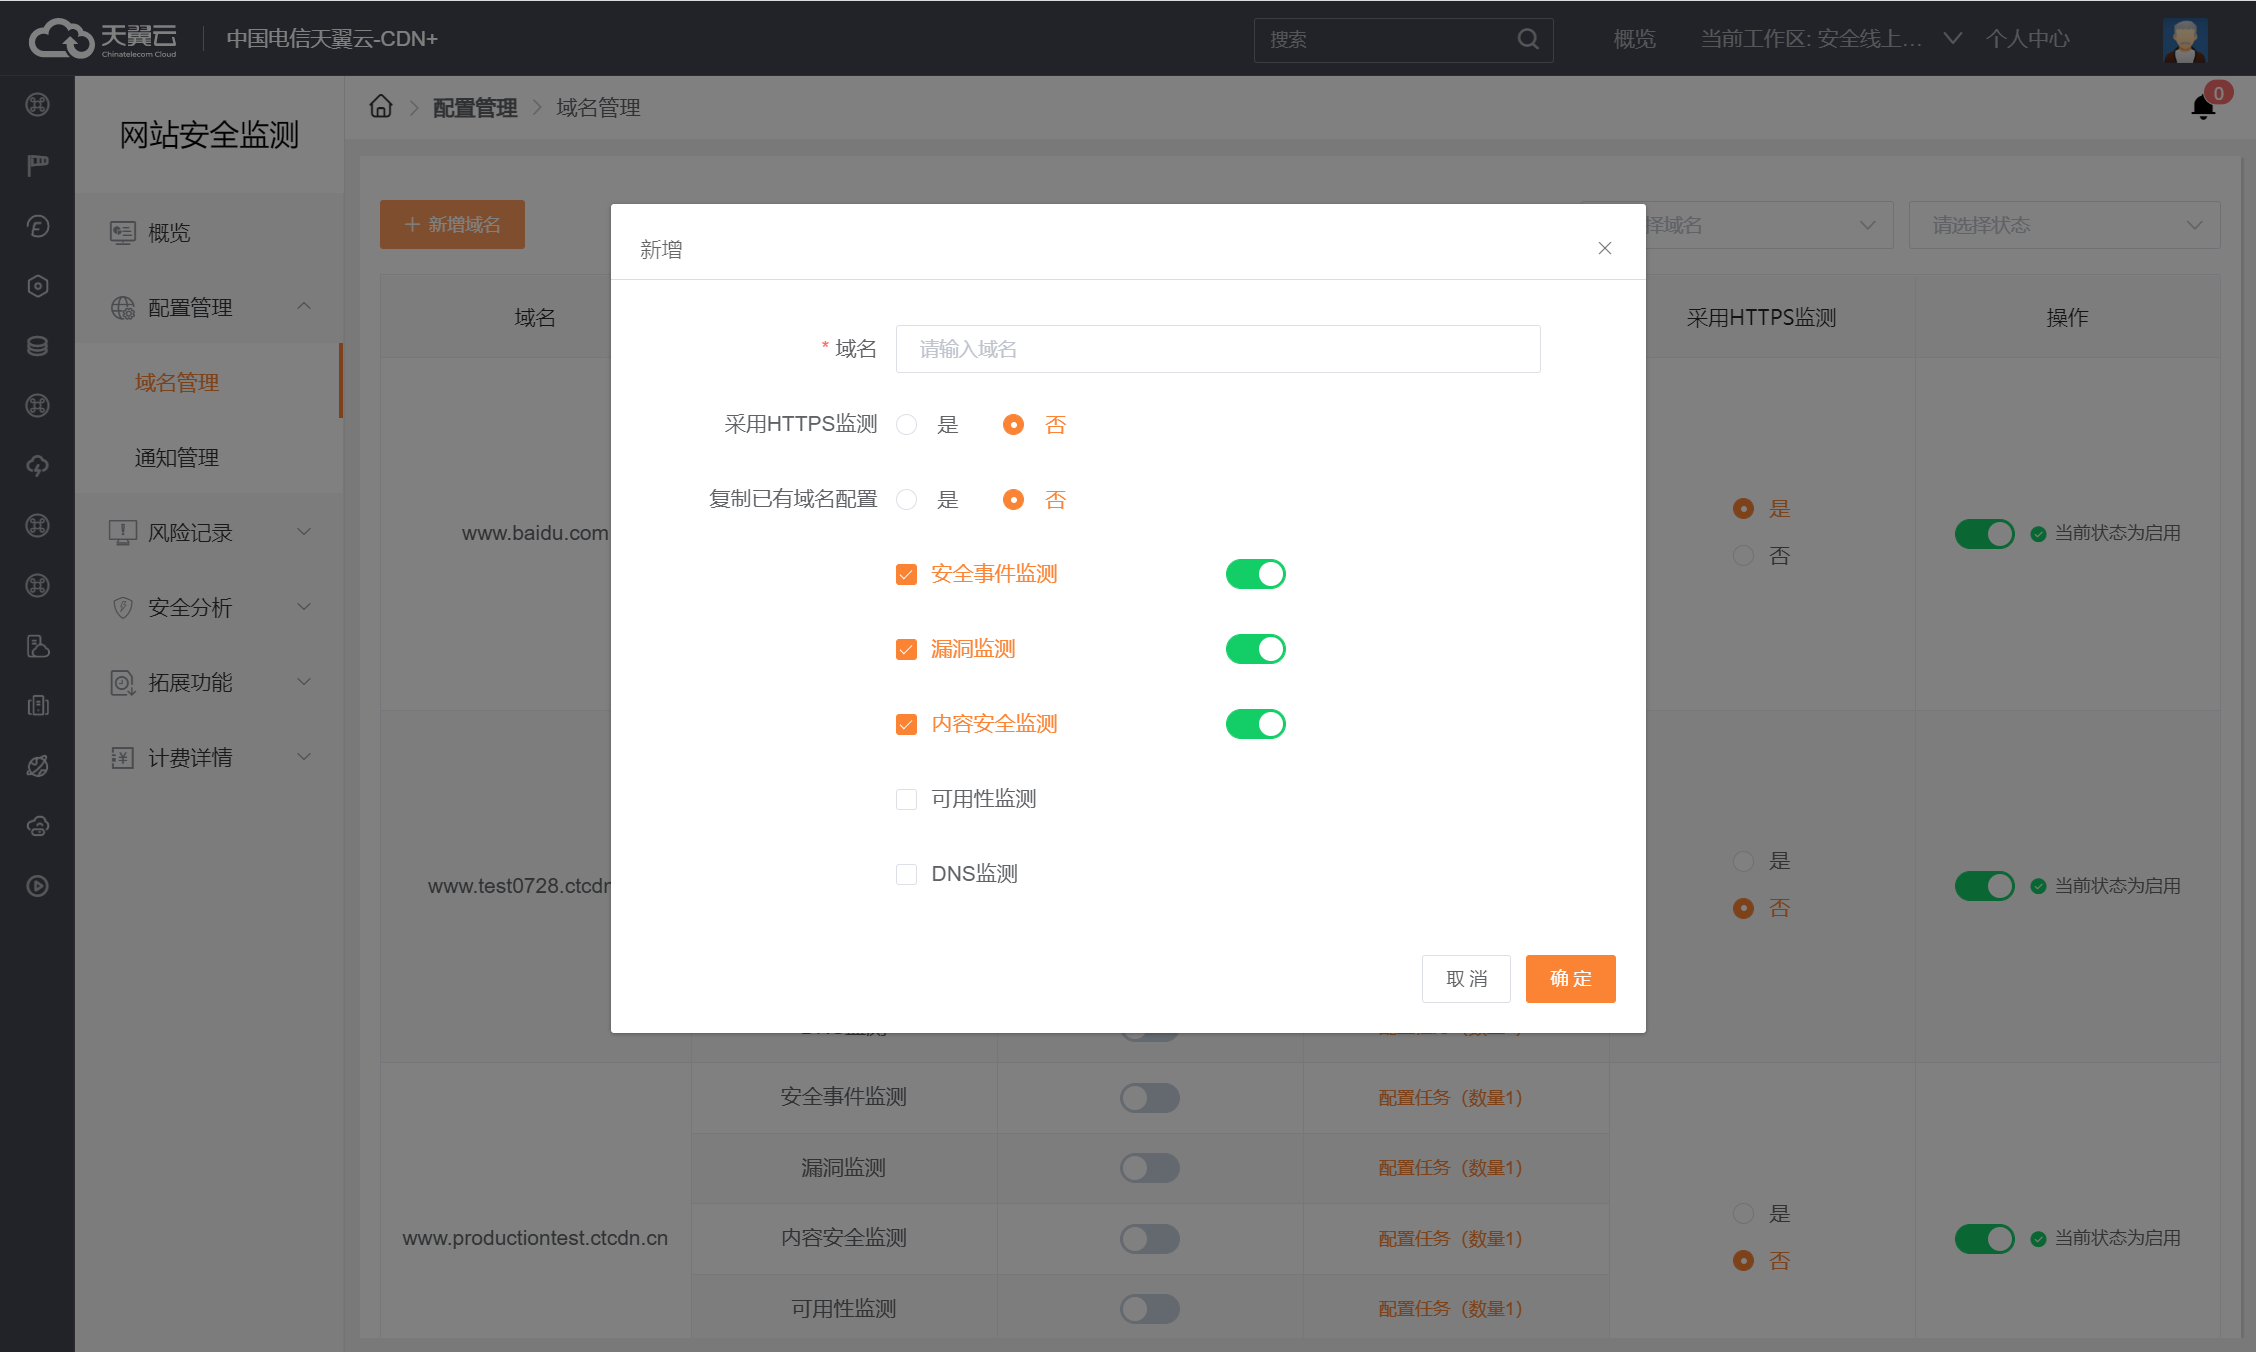
Task: Click the home icon in breadcrumb
Action: (x=381, y=106)
